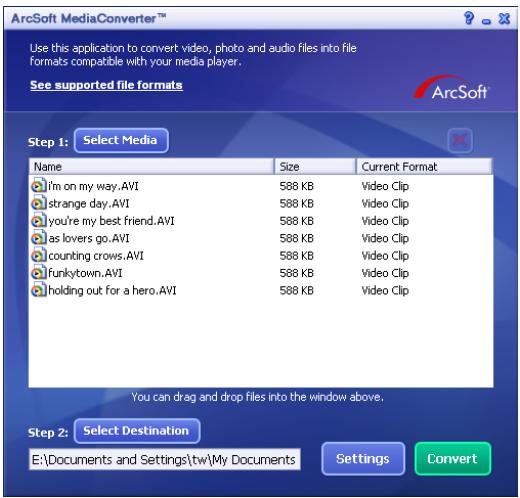The width and height of the screenshot is (520, 498).
Task: Click the Select Media button
Action: click(121, 140)
